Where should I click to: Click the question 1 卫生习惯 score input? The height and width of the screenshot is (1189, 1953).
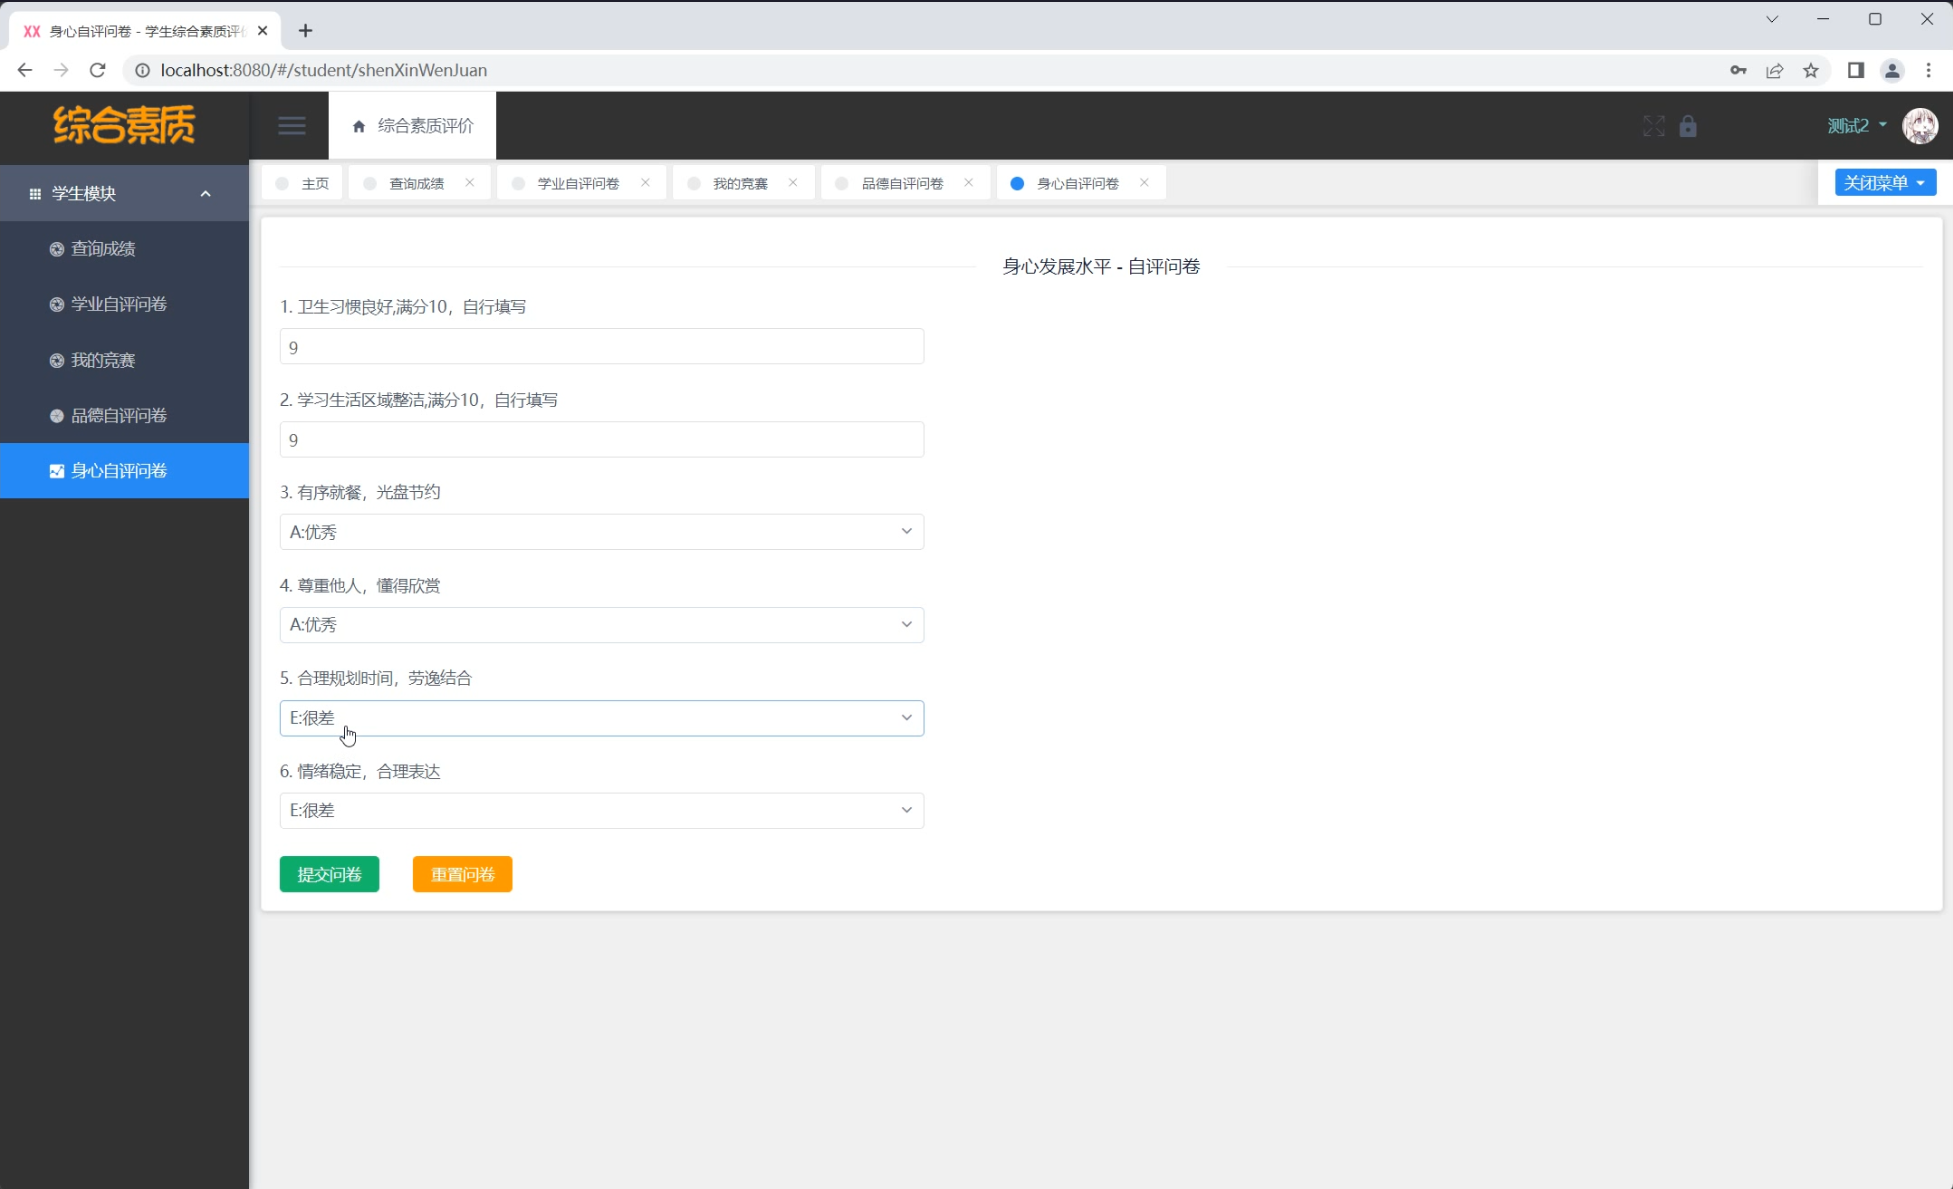[x=601, y=347]
